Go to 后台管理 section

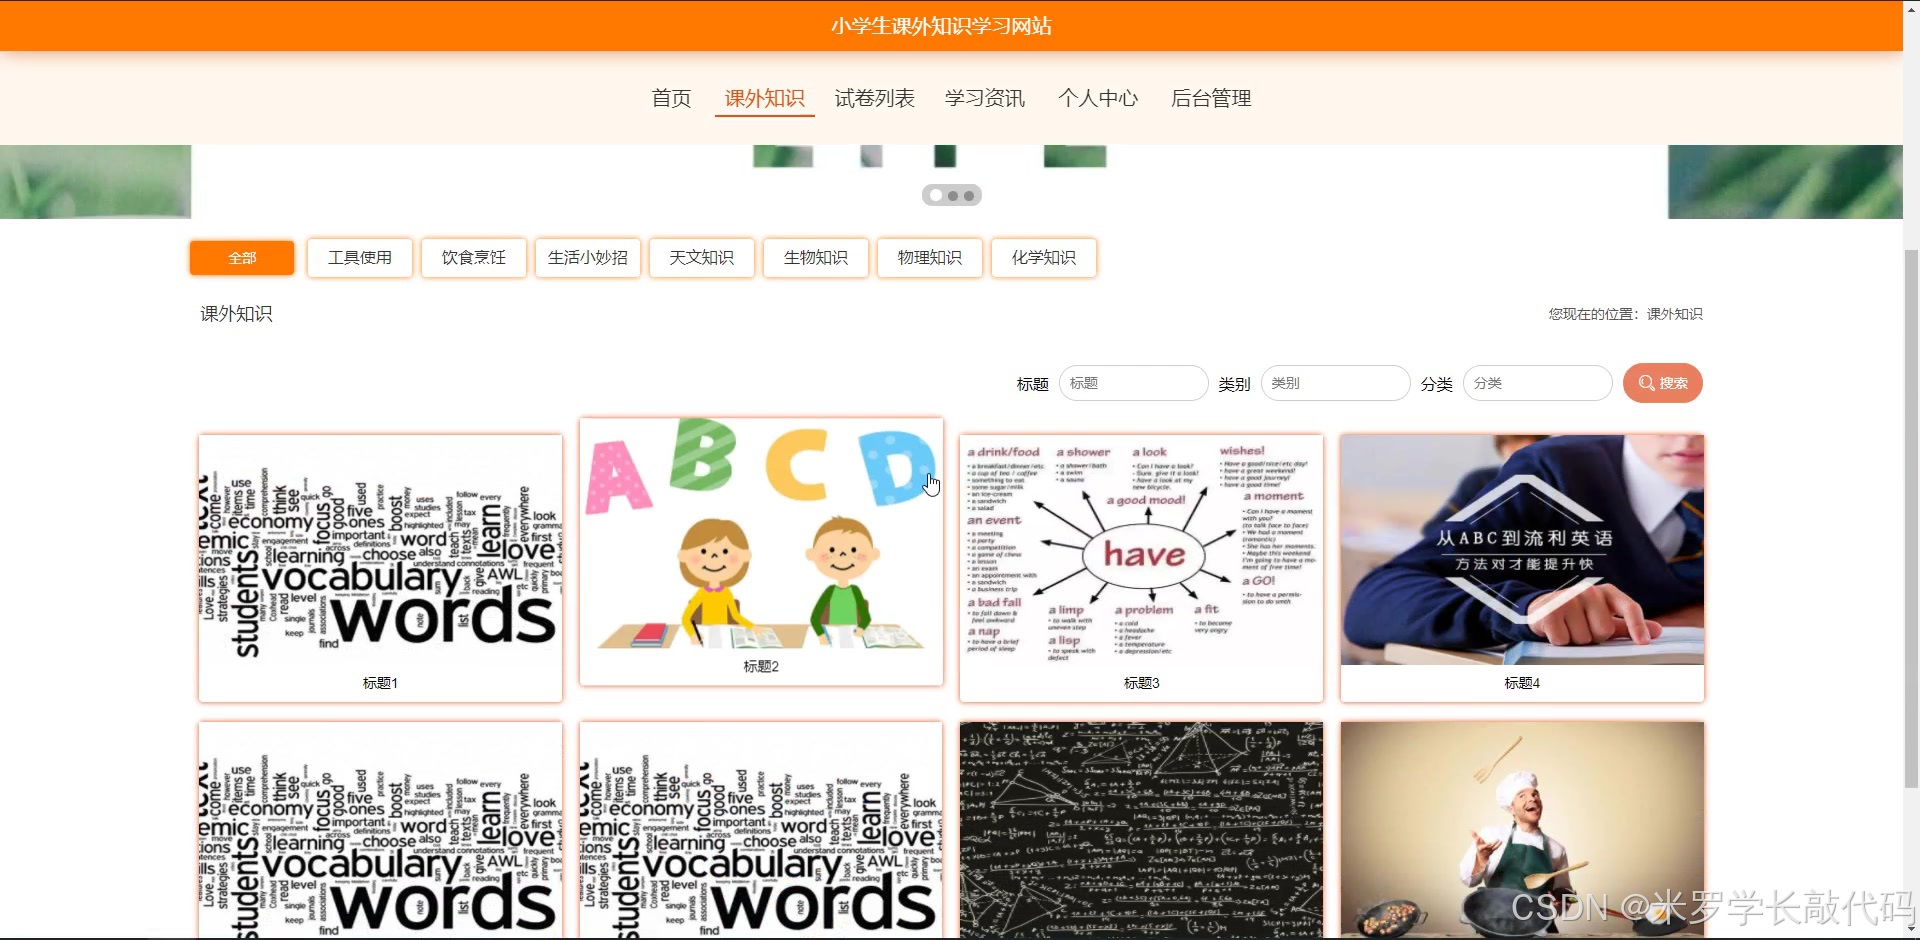[1211, 98]
